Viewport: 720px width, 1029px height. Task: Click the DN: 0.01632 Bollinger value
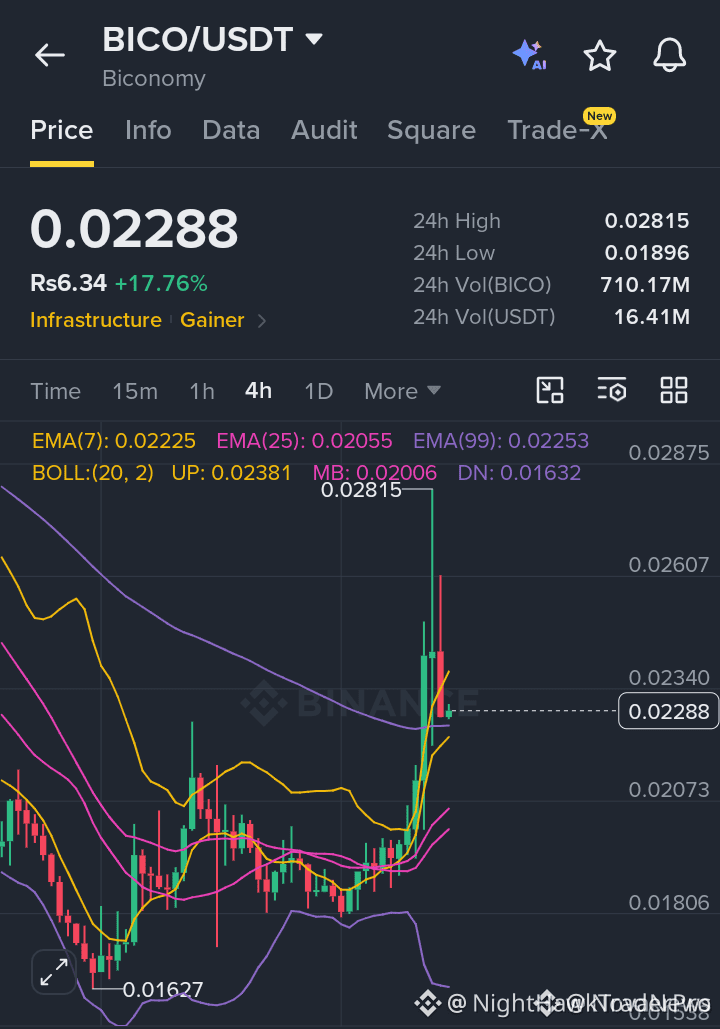click(x=519, y=472)
